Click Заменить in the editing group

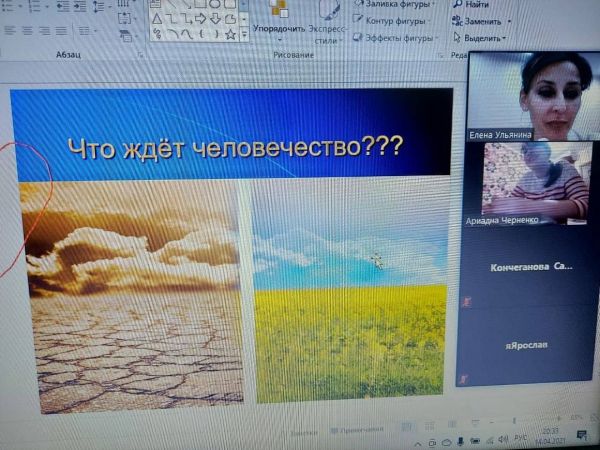pyautogui.click(x=482, y=21)
